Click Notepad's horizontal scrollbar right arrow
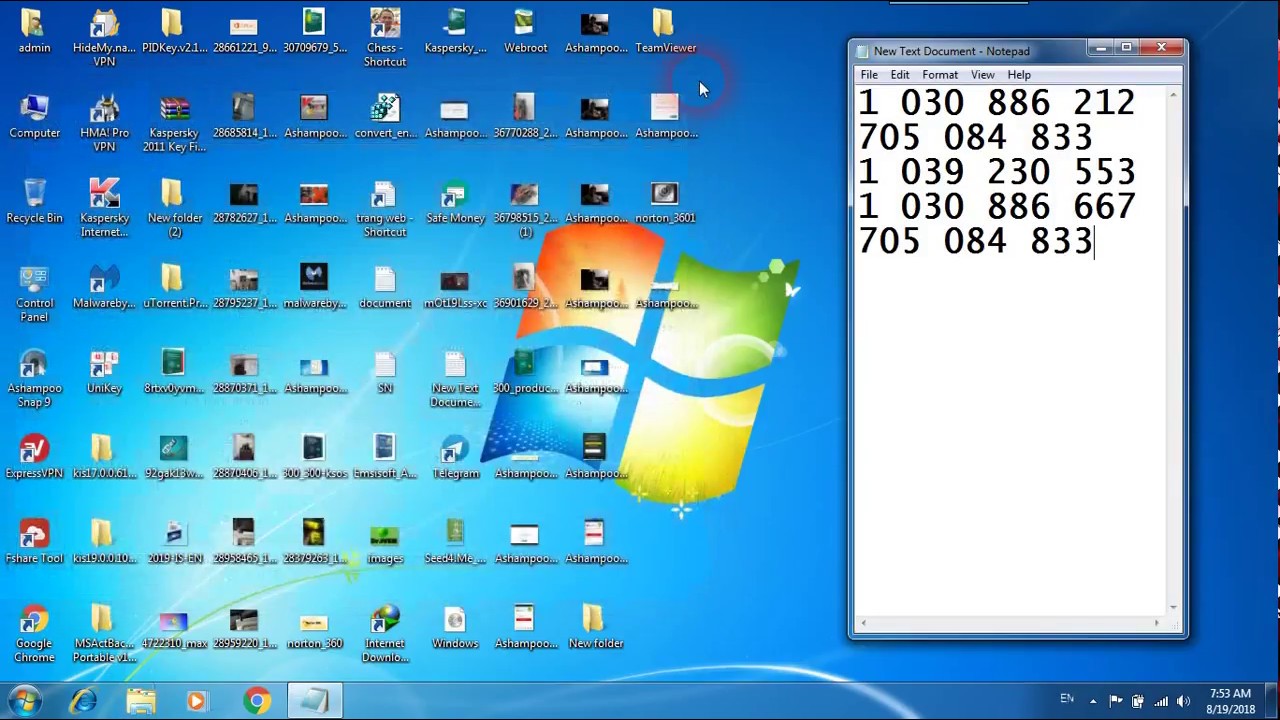 [x=1157, y=623]
